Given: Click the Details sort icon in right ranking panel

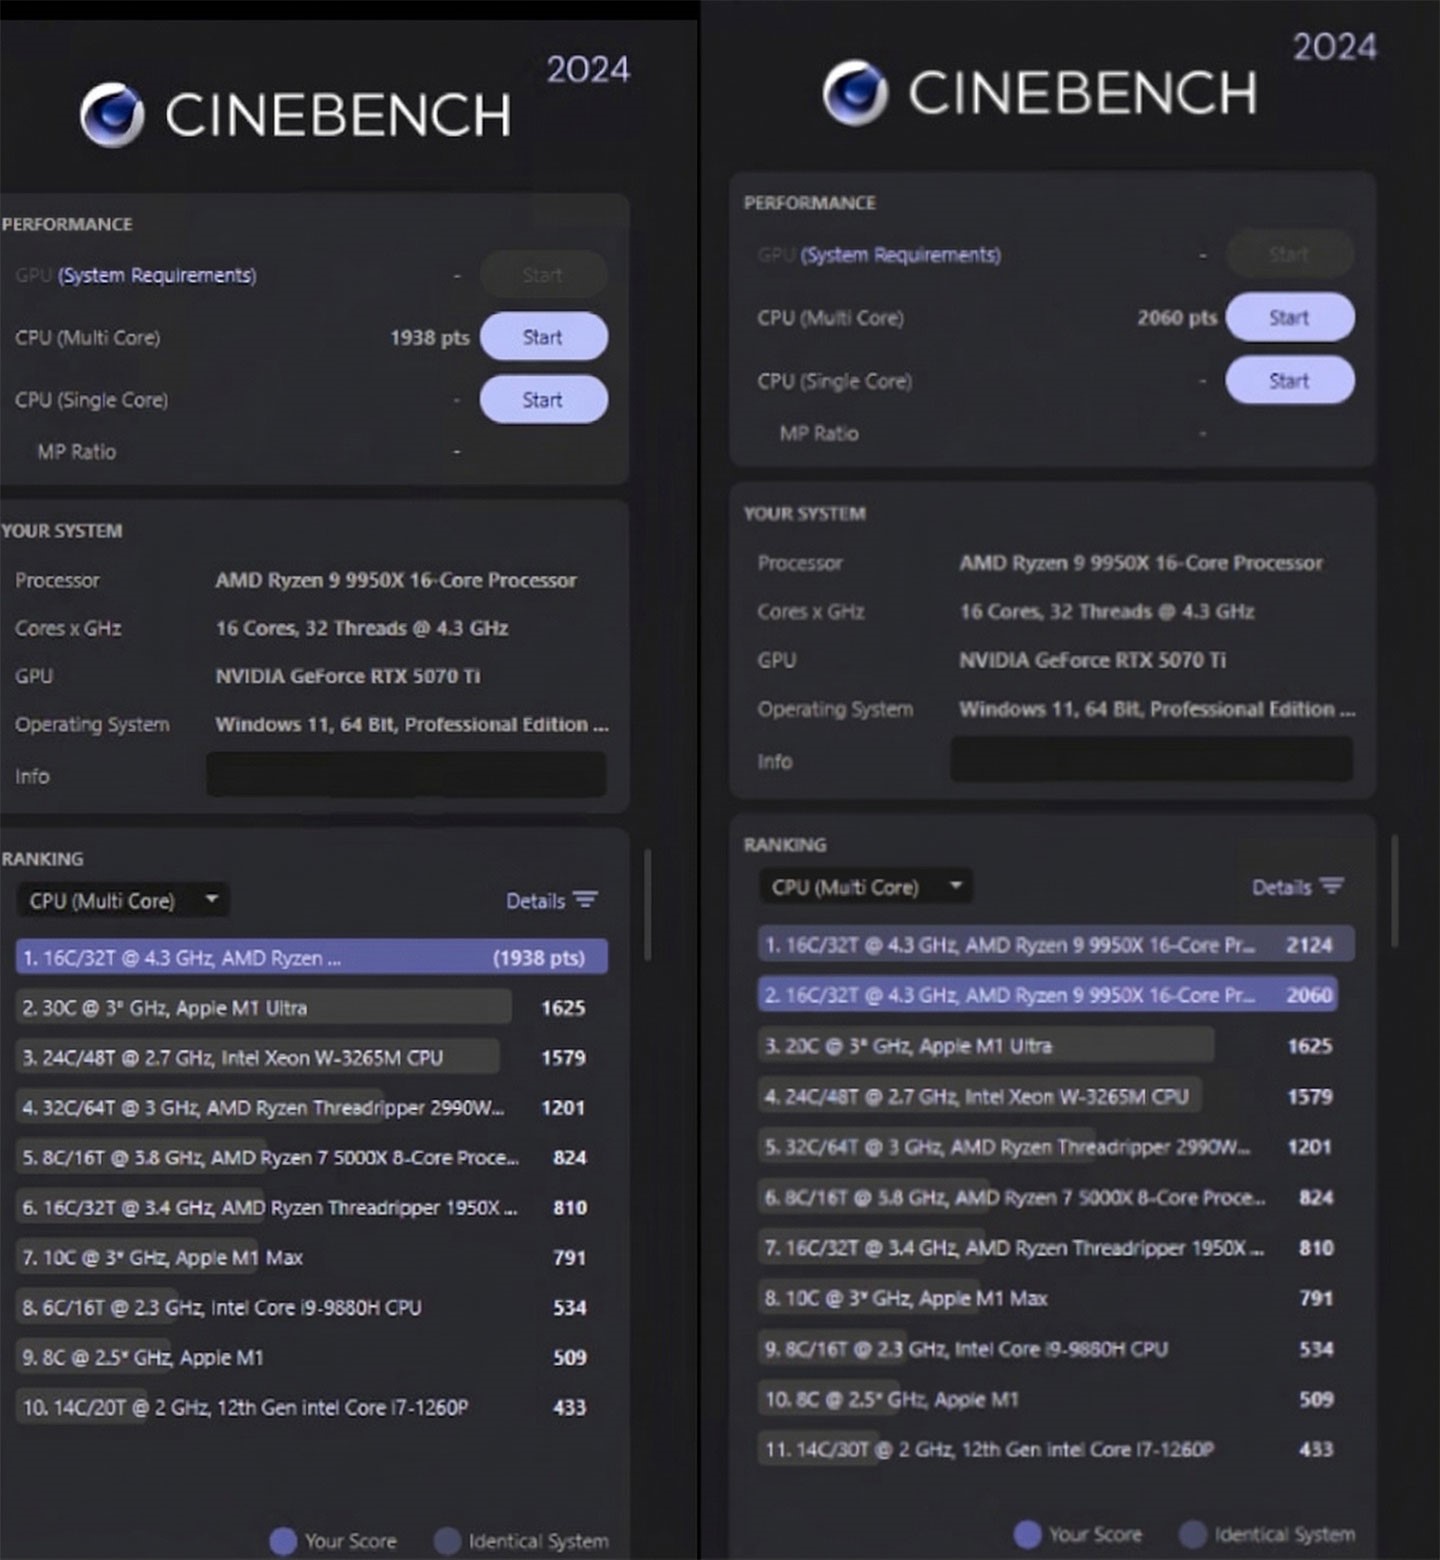Looking at the screenshot, I should pyautogui.click(x=1333, y=886).
